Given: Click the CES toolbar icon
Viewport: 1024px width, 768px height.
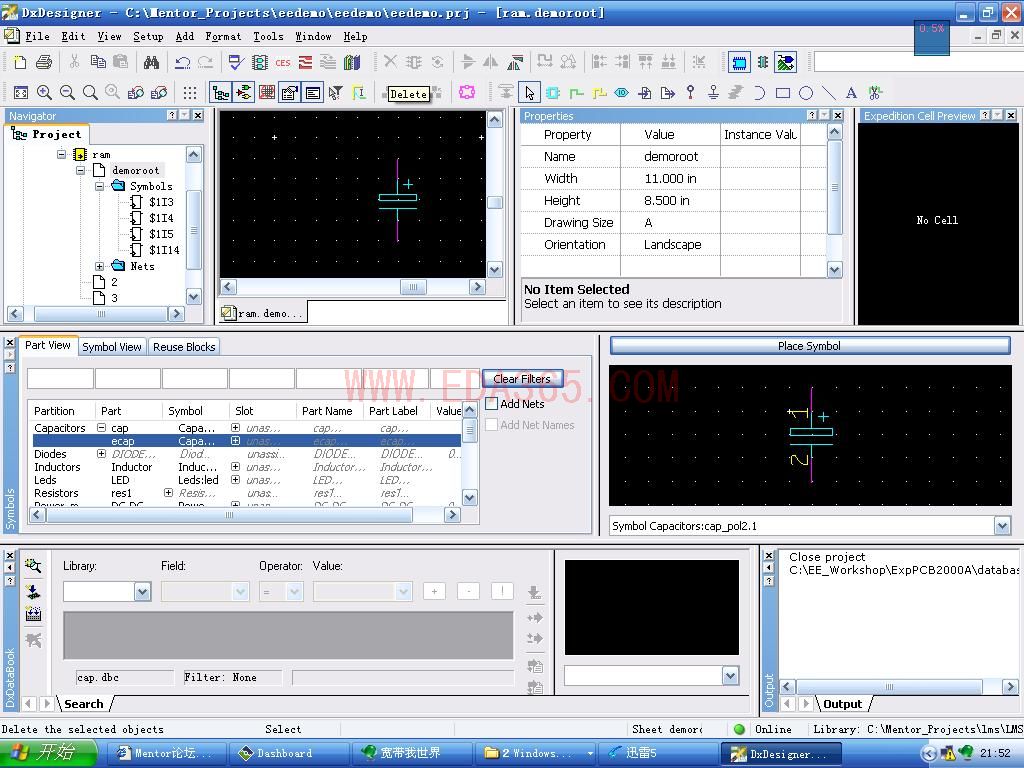Looking at the screenshot, I should 283,62.
